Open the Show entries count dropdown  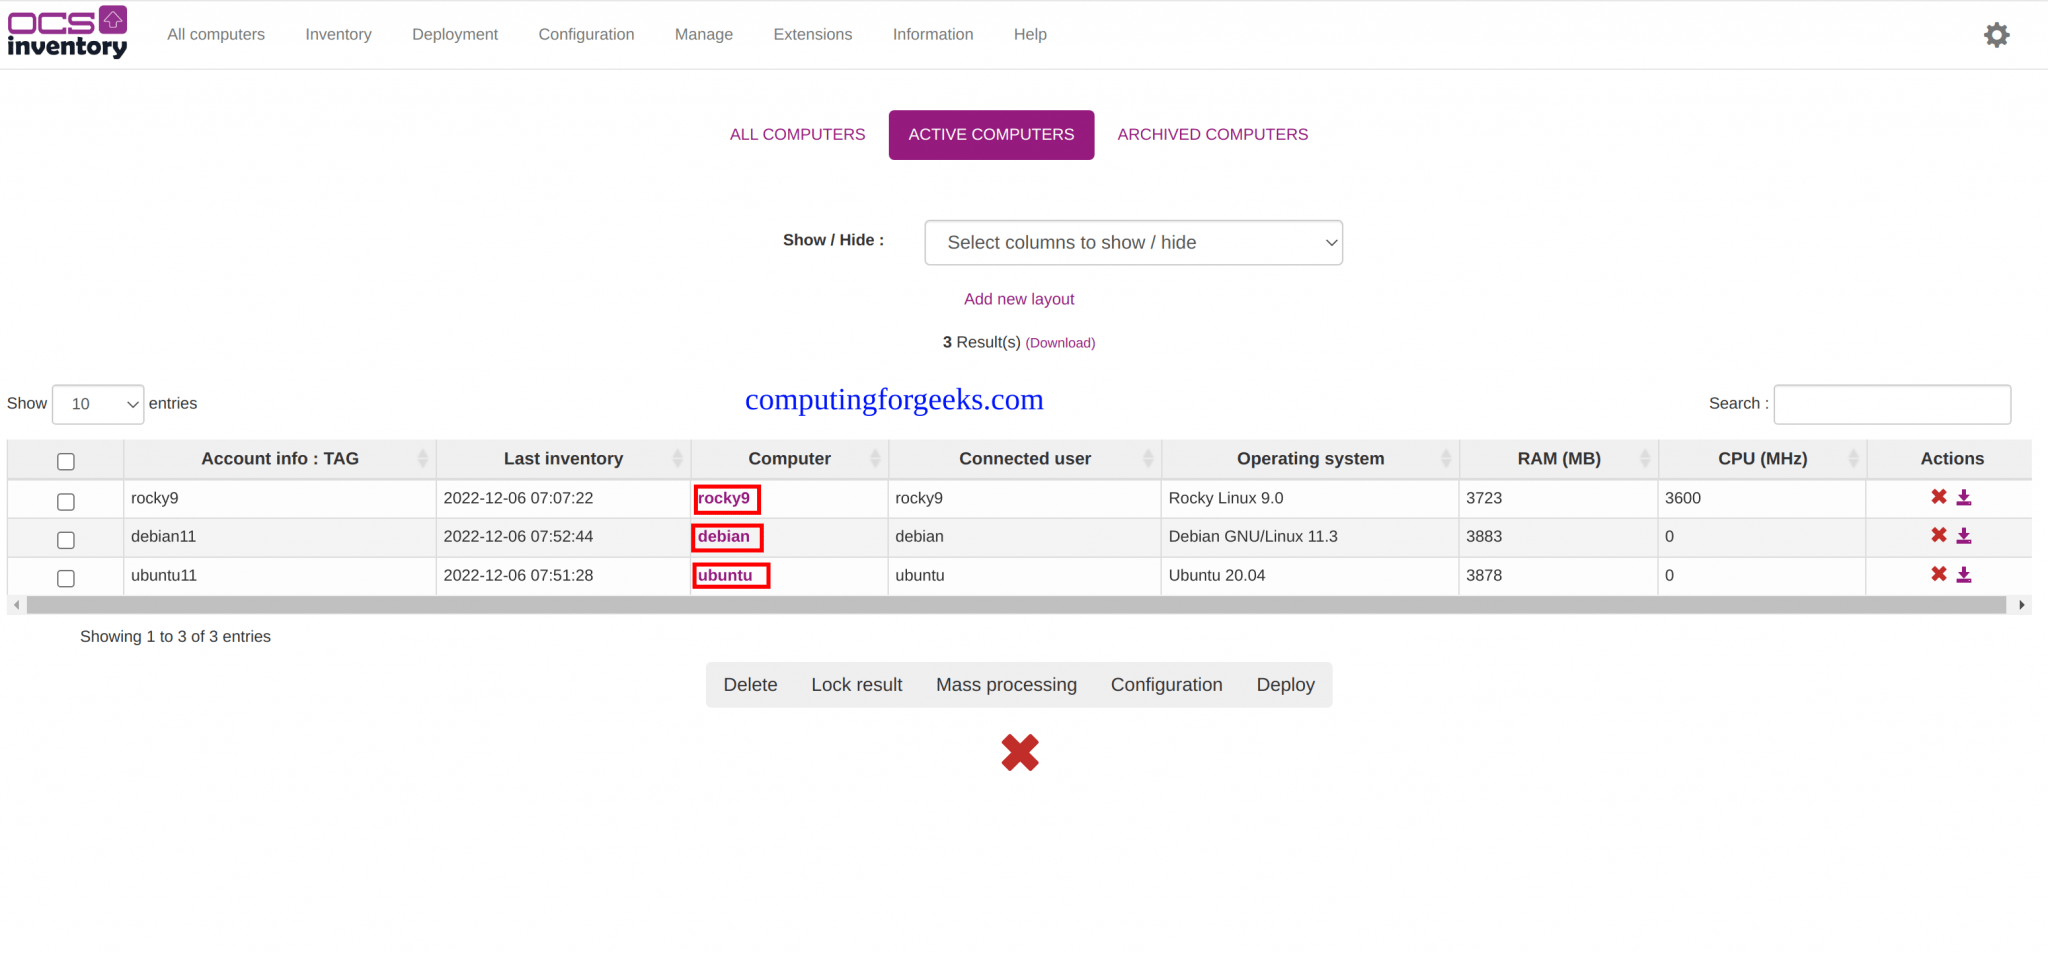[98, 404]
